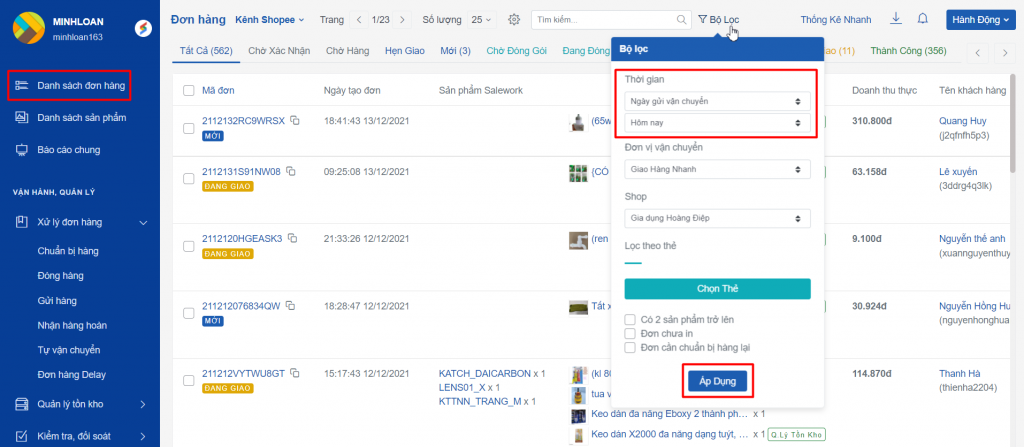
Task: Open the 'Giao Hàng Nhanh' carrier dropdown
Action: pos(717,170)
